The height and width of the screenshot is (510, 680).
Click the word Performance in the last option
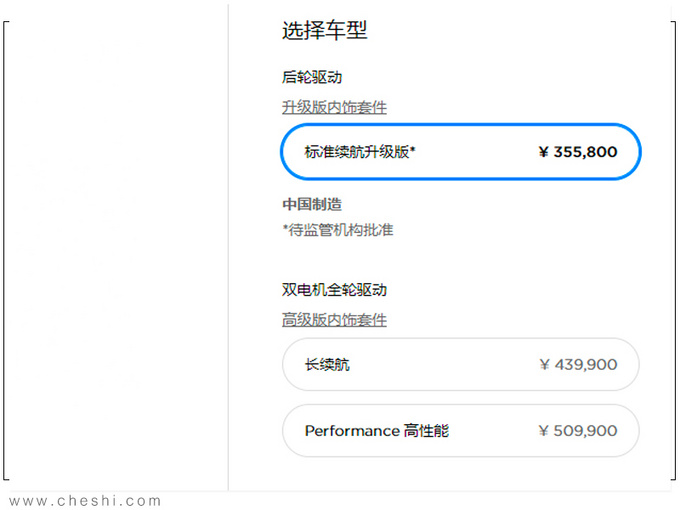pos(352,431)
